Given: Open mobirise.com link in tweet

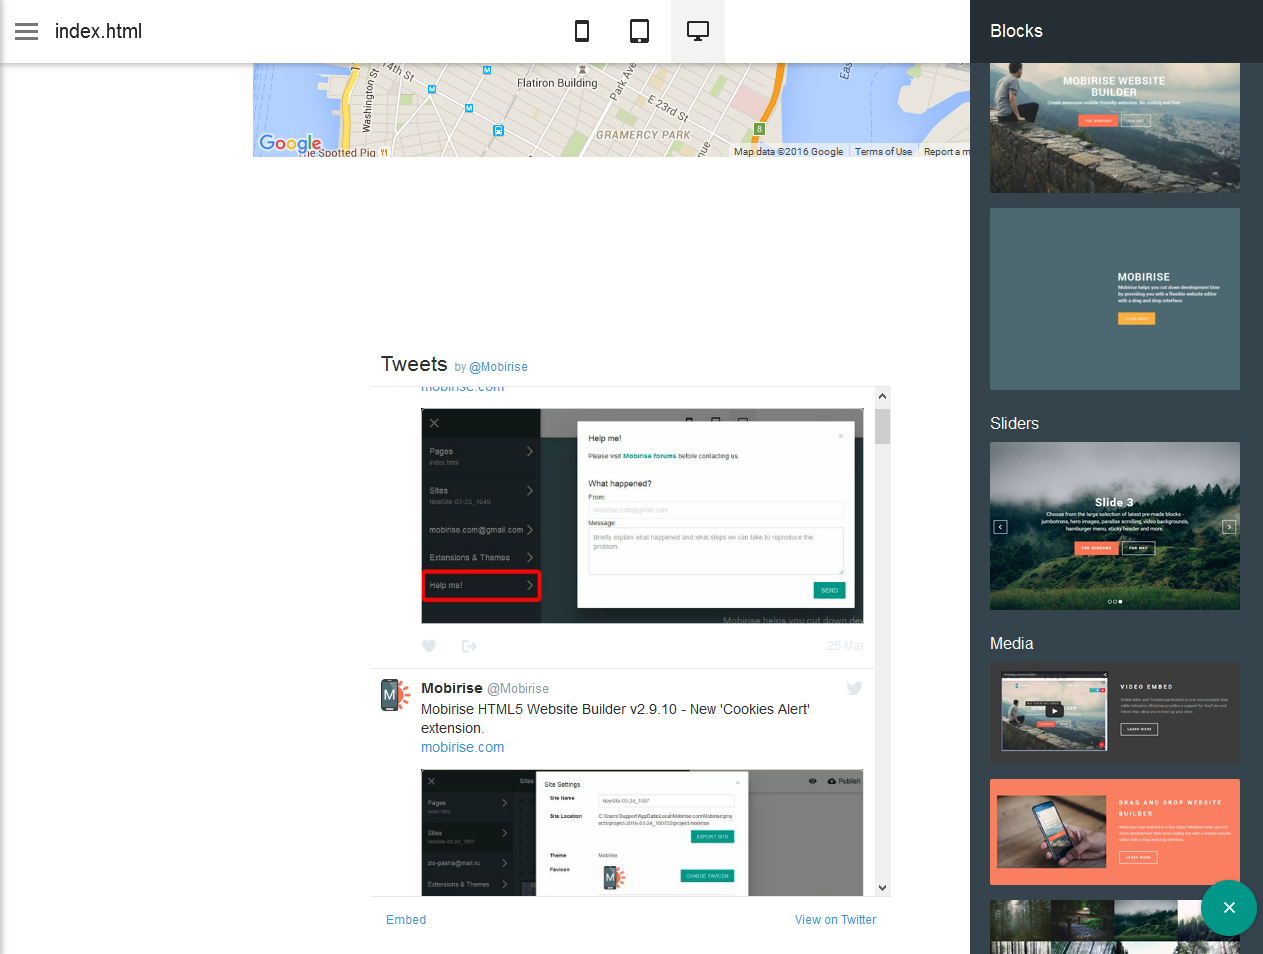Looking at the screenshot, I should click(x=462, y=747).
